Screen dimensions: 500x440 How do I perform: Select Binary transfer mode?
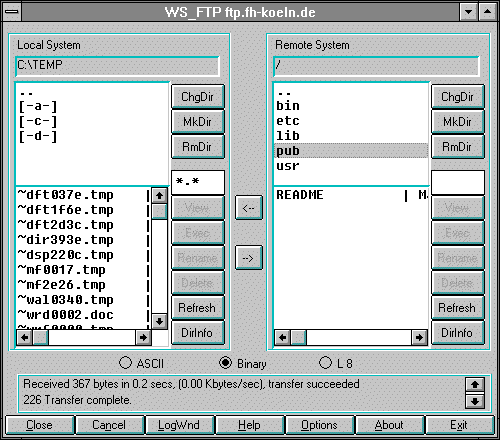pyautogui.click(x=243, y=363)
